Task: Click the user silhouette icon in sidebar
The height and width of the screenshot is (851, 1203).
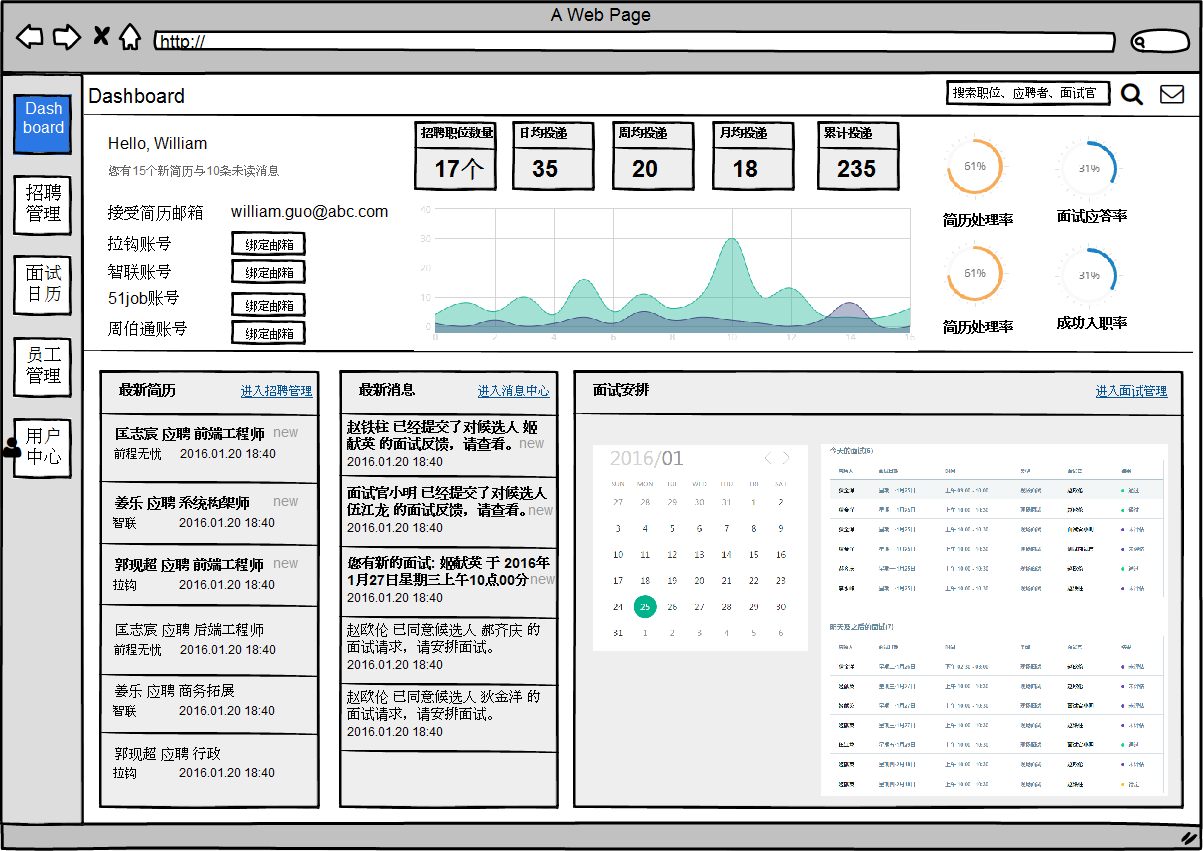Action: click(x=12, y=447)
